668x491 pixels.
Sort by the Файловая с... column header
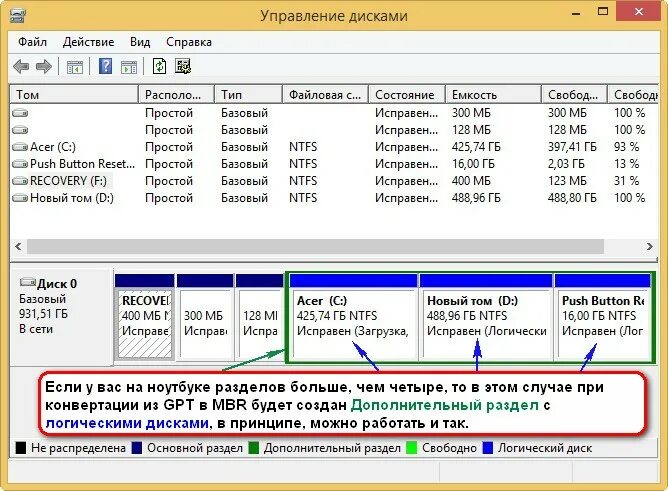[x=325, y=95]
